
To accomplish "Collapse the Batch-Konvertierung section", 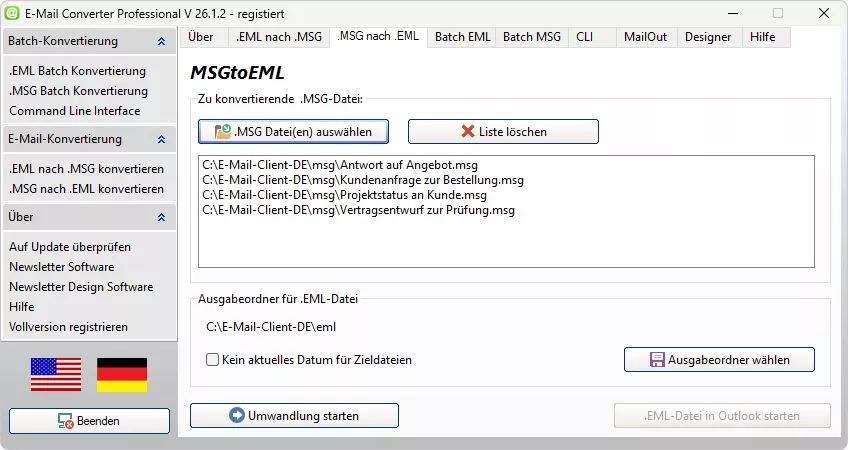I will coord(161,41).
